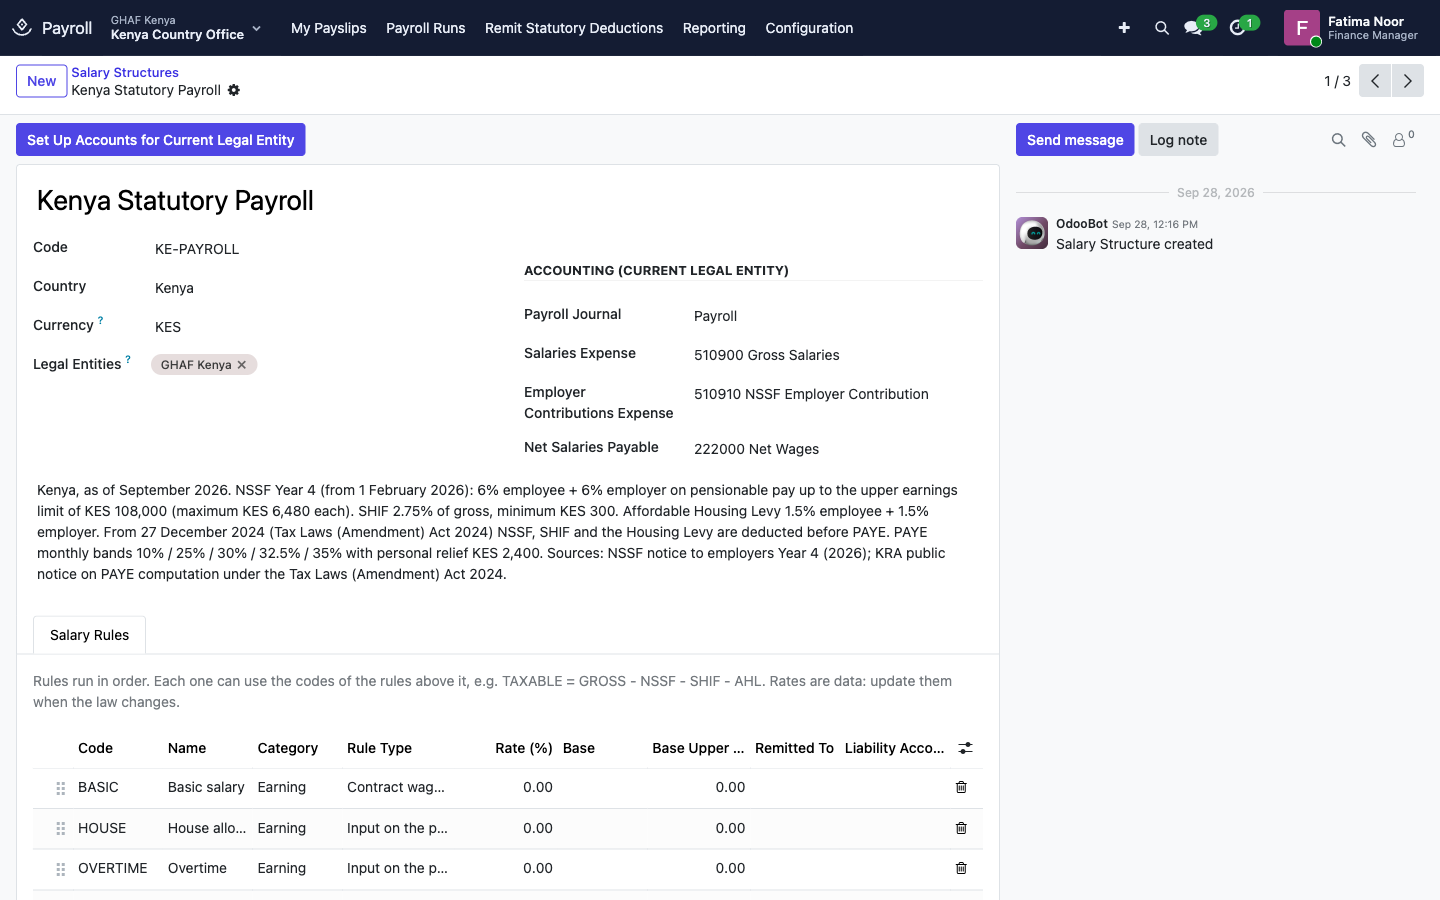Remove the GHAF Kenya legal entity tag
Image resolution: width=1440 pixels, height=900 pixels.
click(242, 365)
